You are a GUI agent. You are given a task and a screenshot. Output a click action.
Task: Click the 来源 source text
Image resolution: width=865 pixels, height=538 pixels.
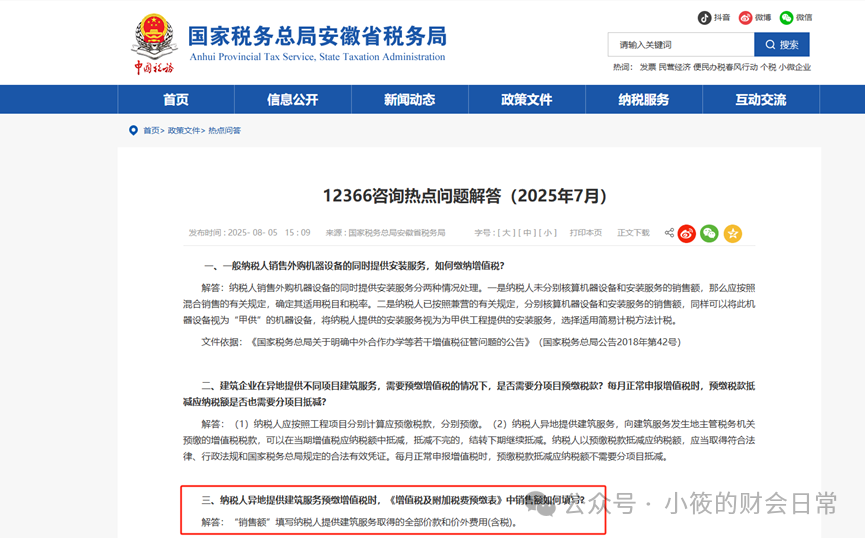coord(385,233)
